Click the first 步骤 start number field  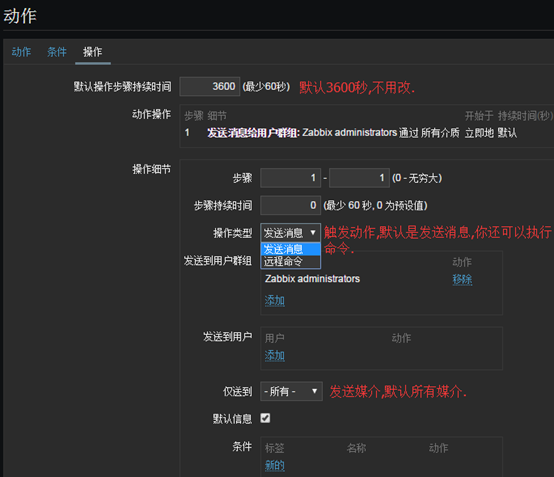pyautogui.click(x=290, y=178)
